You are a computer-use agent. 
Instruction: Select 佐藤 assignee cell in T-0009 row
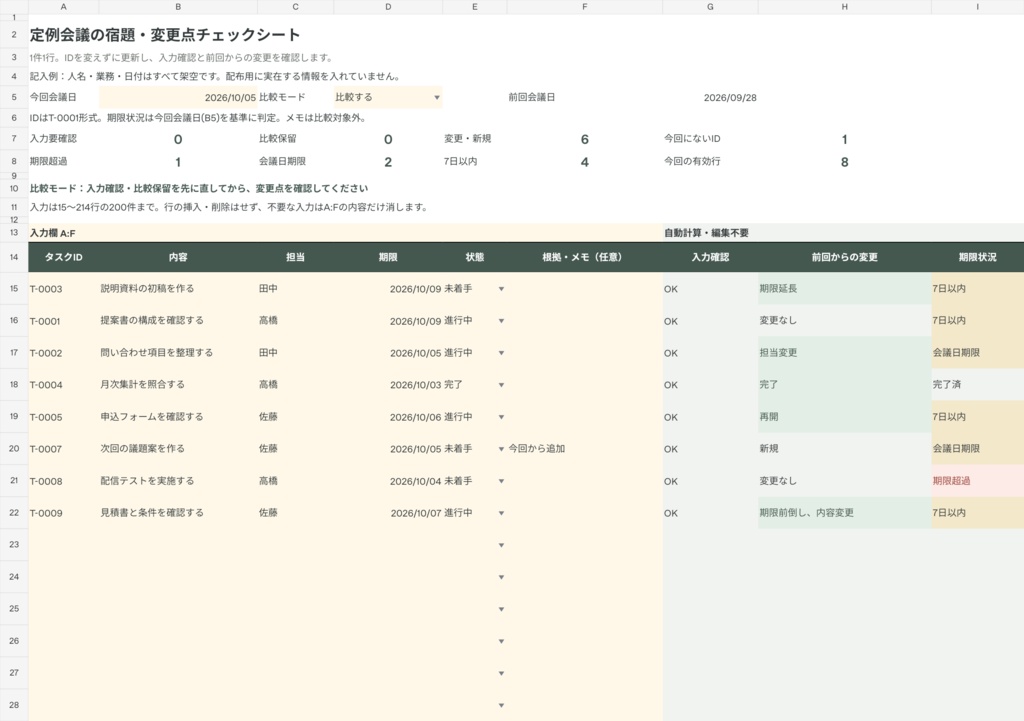pyautogui.click(x=295, y=513)
